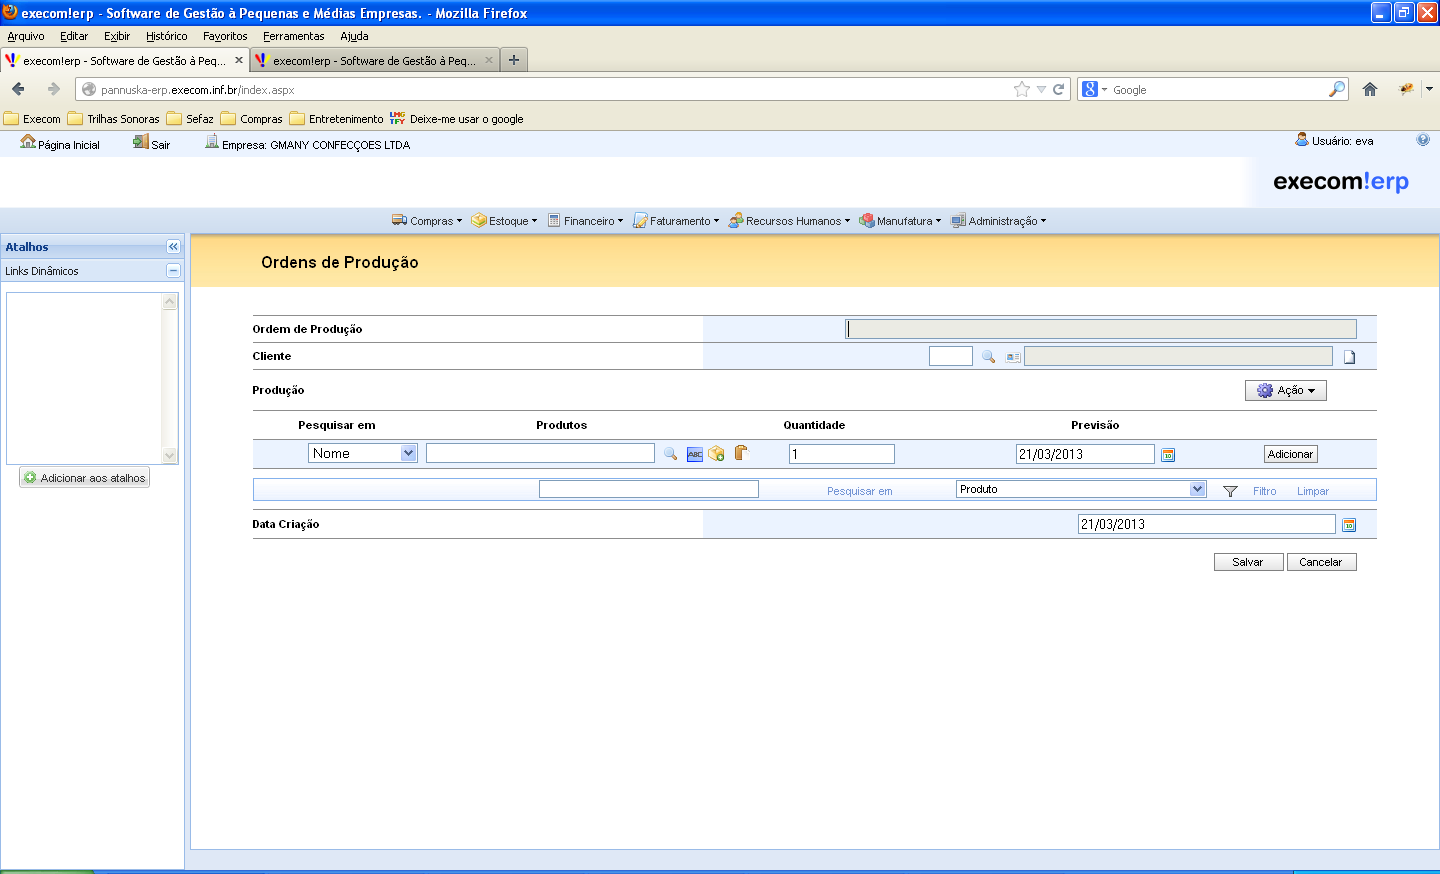The height and width of the screenshot is (874, 1440).
Task: Click the green plus in Adicionar aos atalhos
Action: coord(30,478)
